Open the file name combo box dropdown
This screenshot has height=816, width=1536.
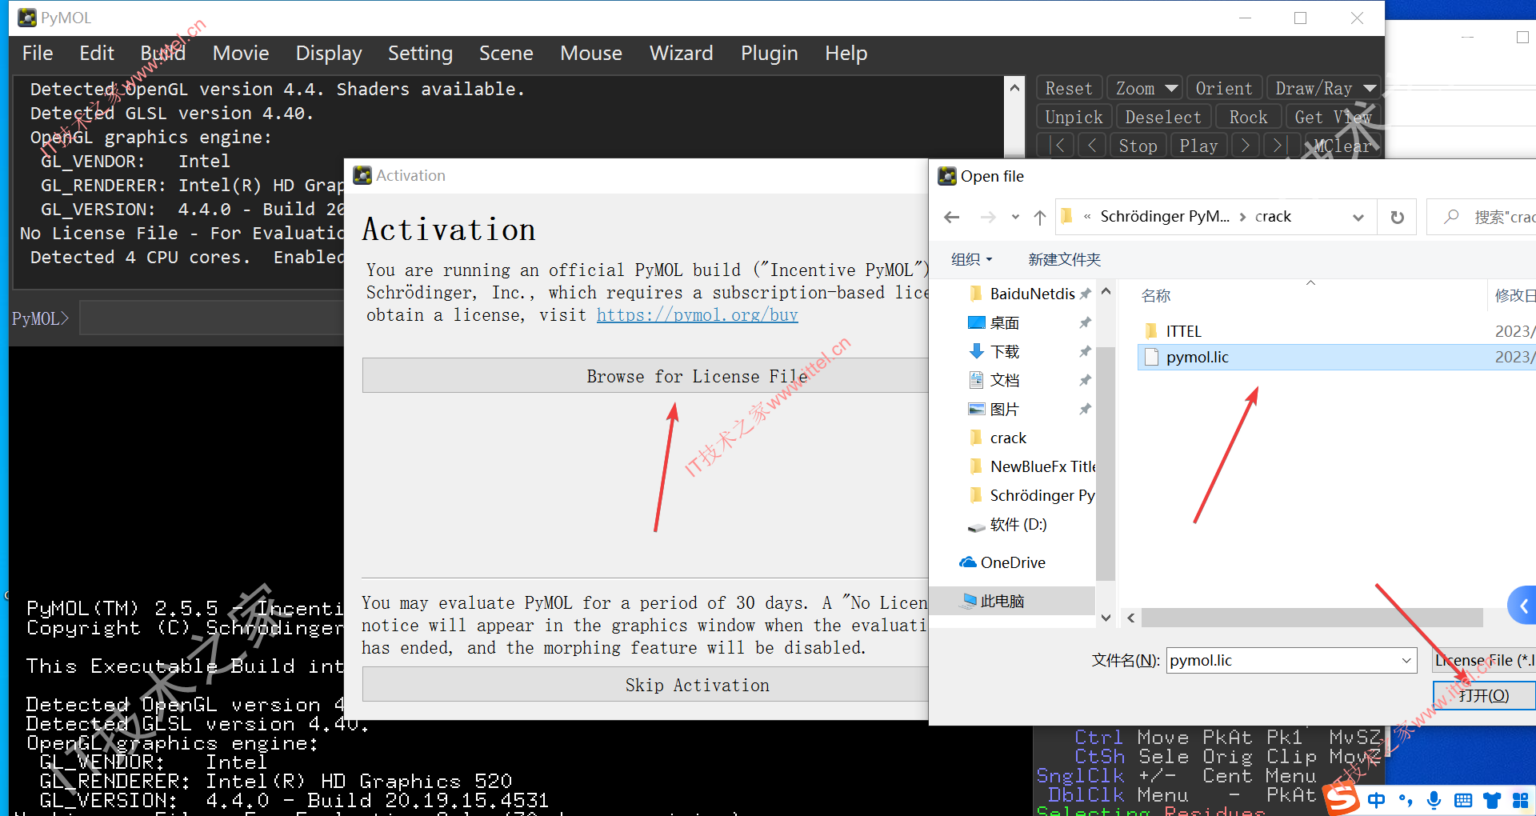[1406, 660]
